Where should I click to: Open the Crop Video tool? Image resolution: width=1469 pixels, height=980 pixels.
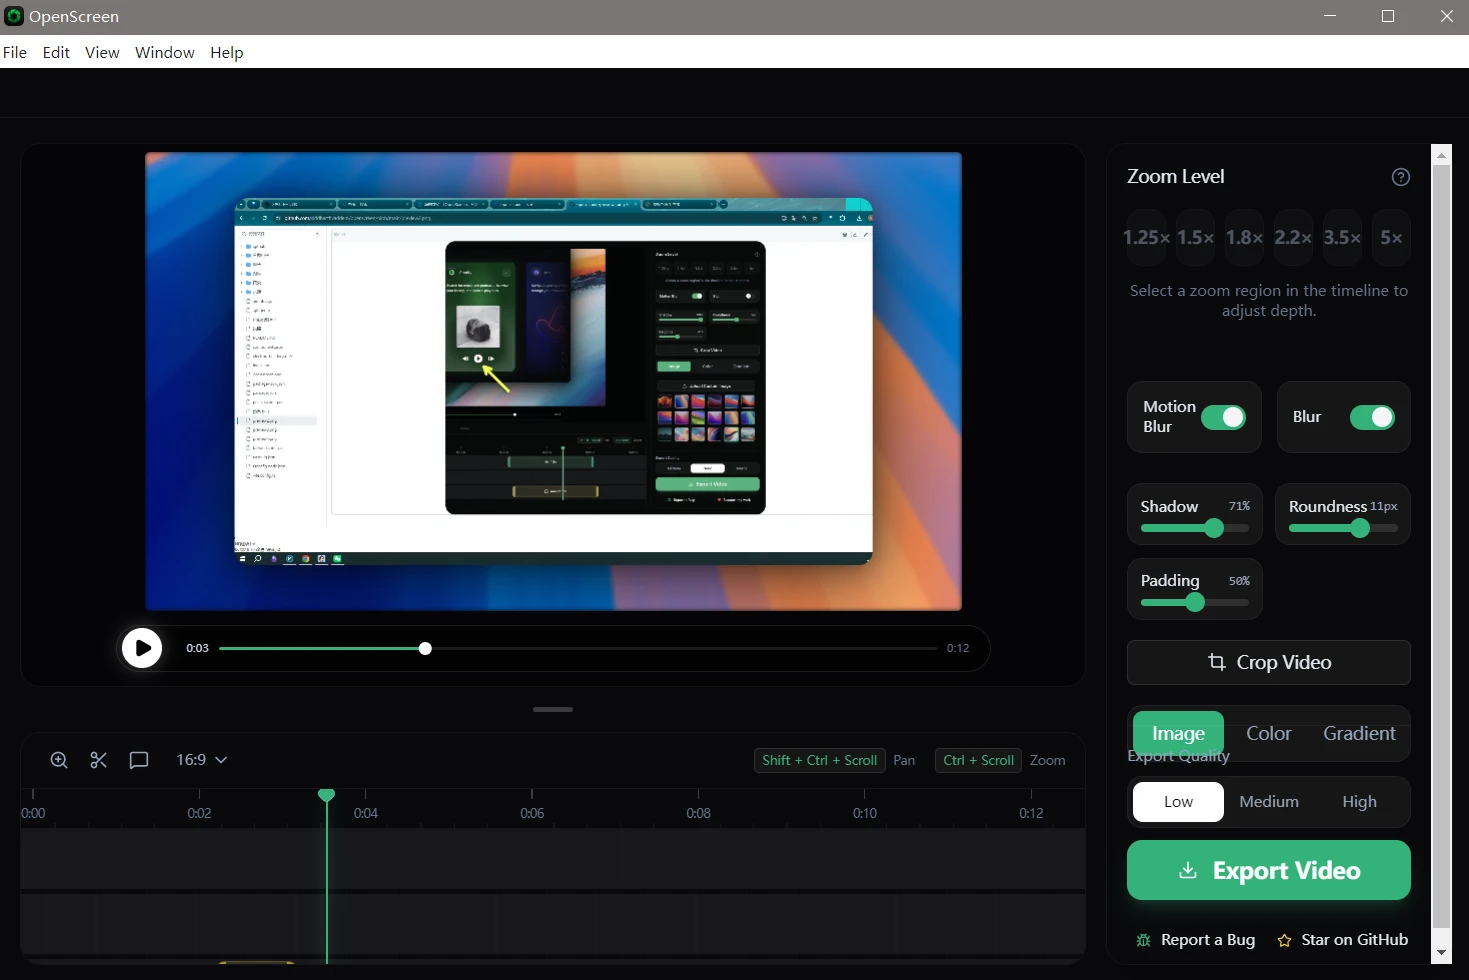(1268, 663)
